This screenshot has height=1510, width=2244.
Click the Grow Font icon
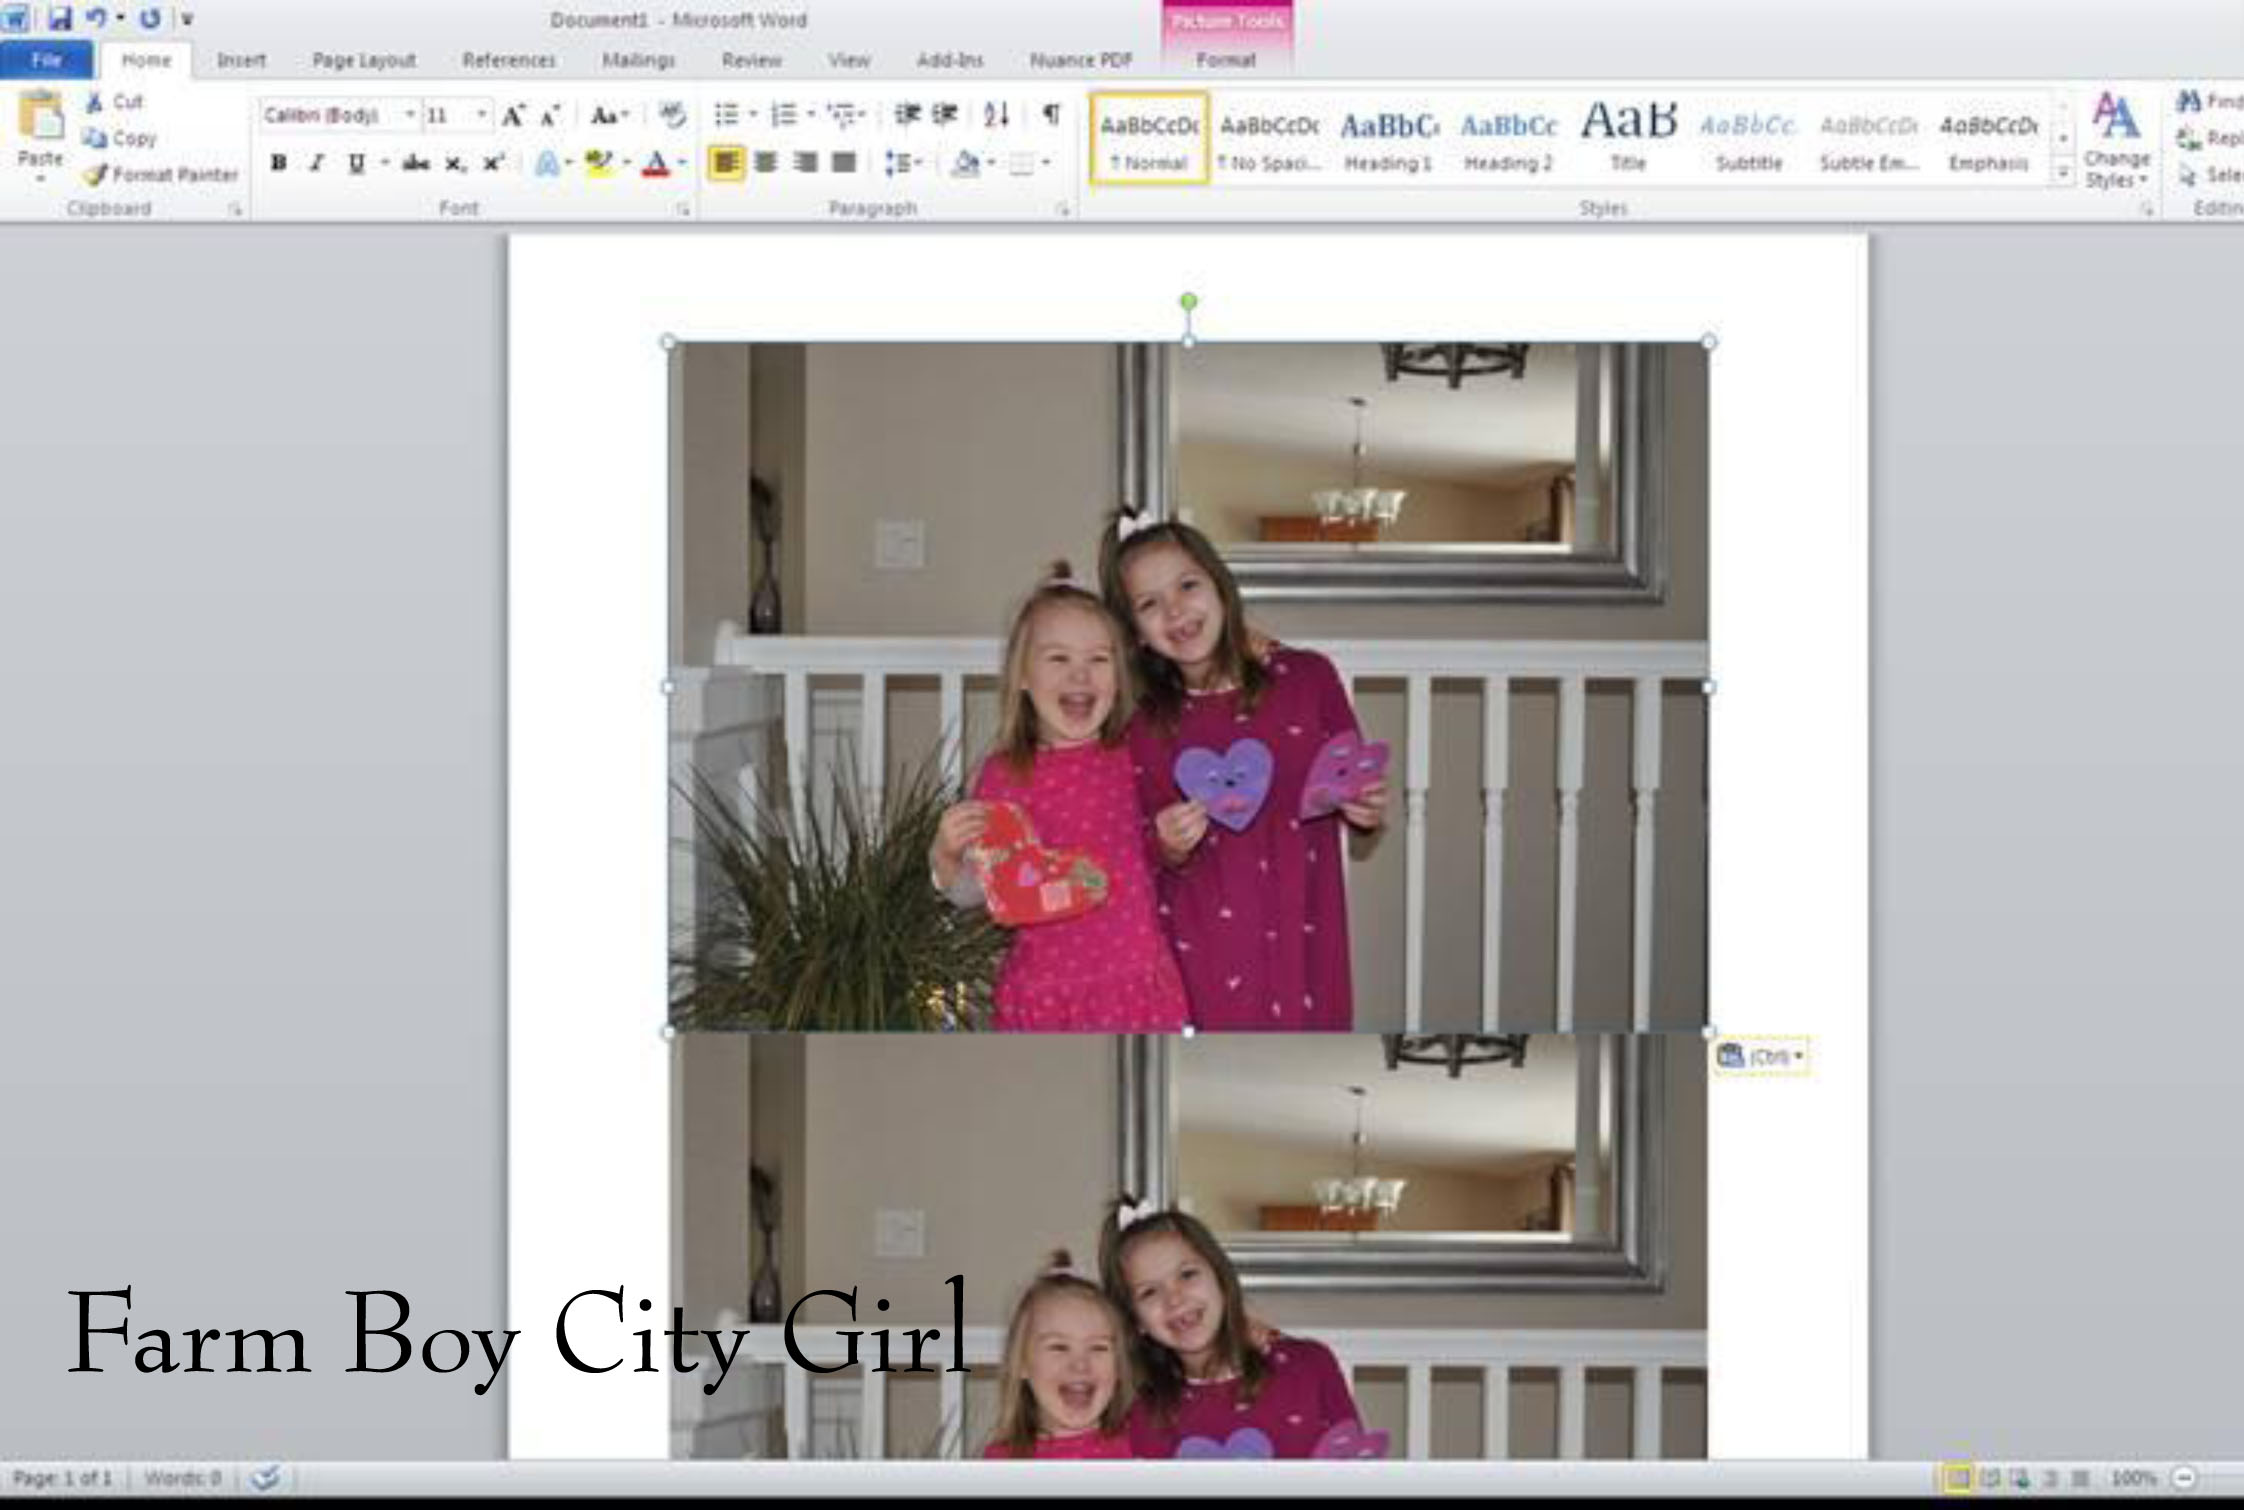click(x=513, y=116)
